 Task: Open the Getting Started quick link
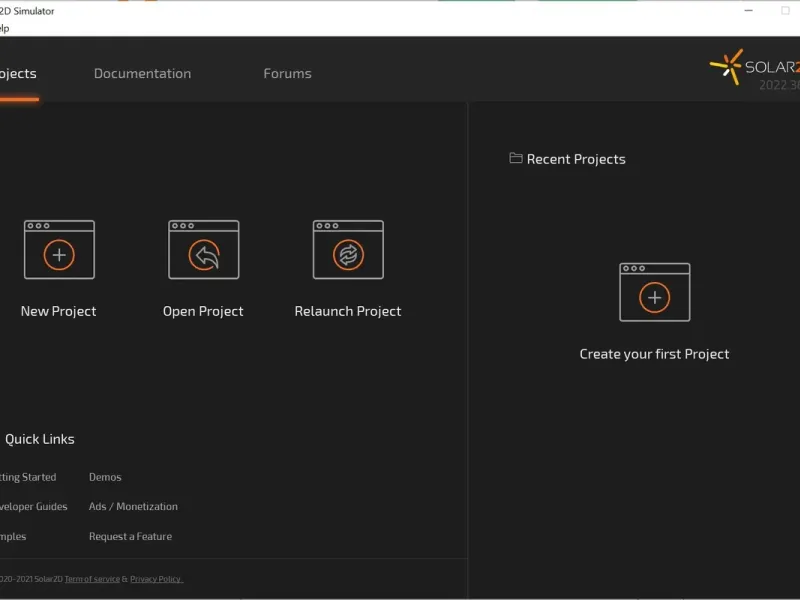click(28, 477)
